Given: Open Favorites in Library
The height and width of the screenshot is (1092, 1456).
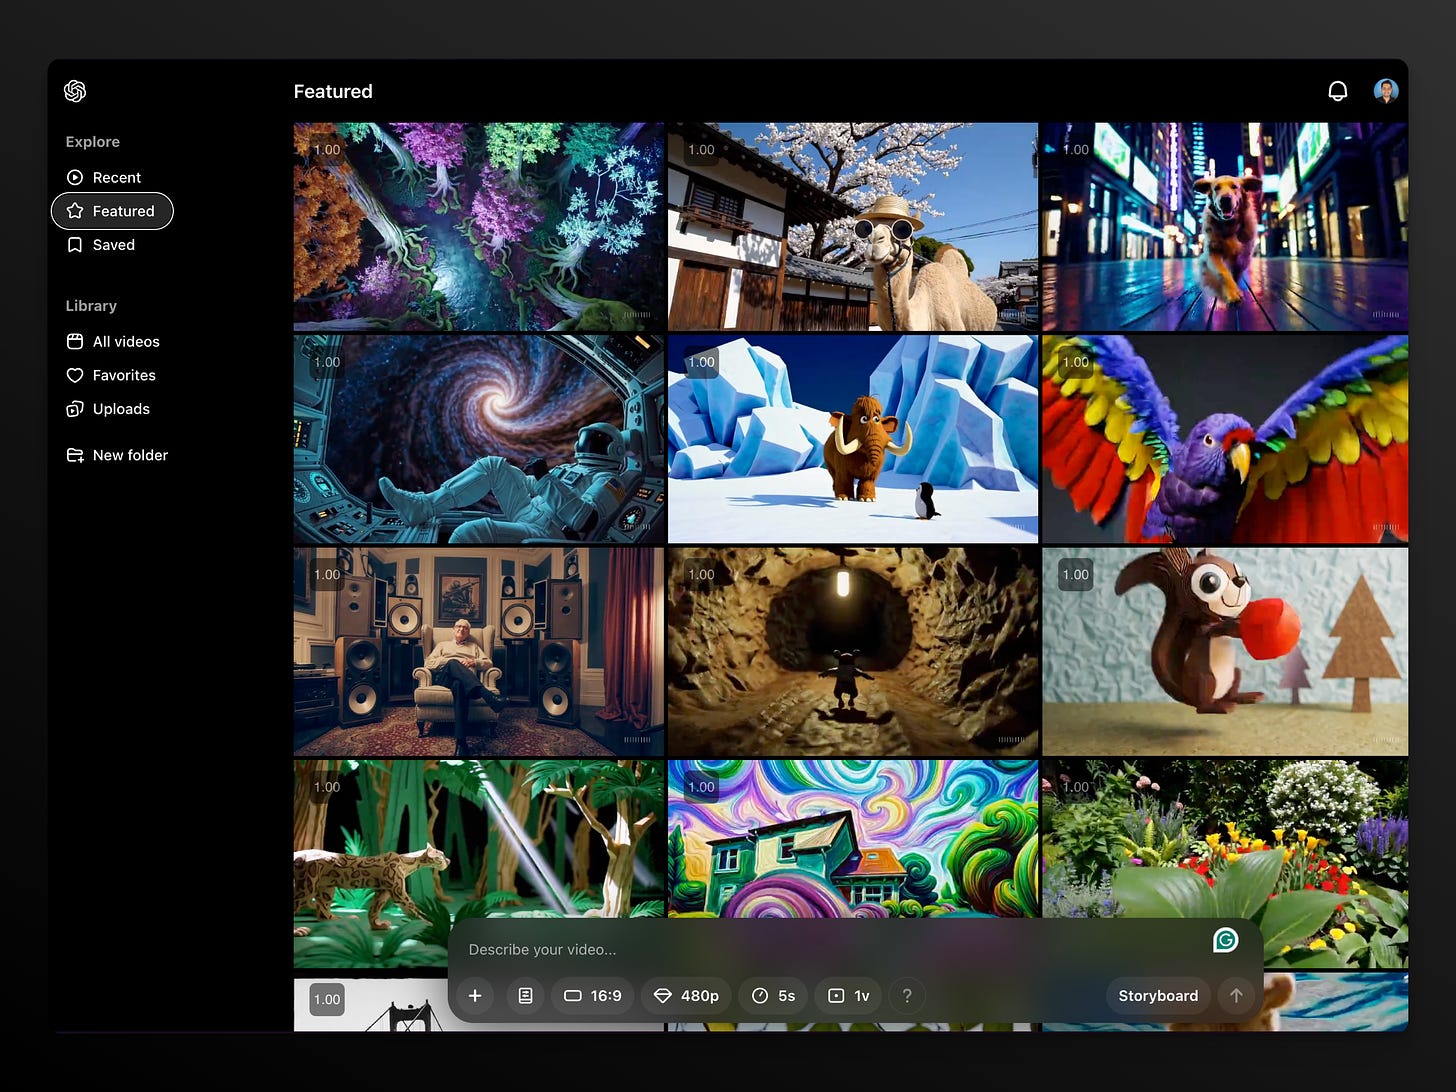Looking at the screenshot, I should (111, 375).
